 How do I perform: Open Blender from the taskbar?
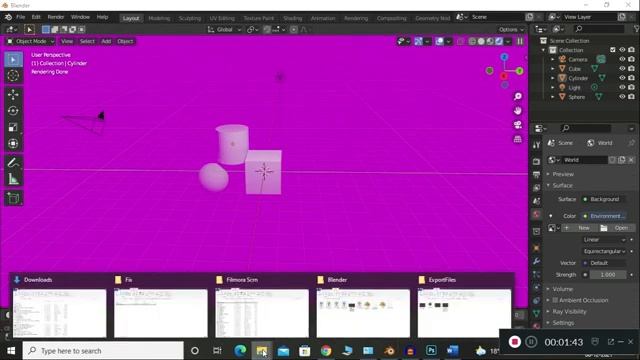click(389, 351)
